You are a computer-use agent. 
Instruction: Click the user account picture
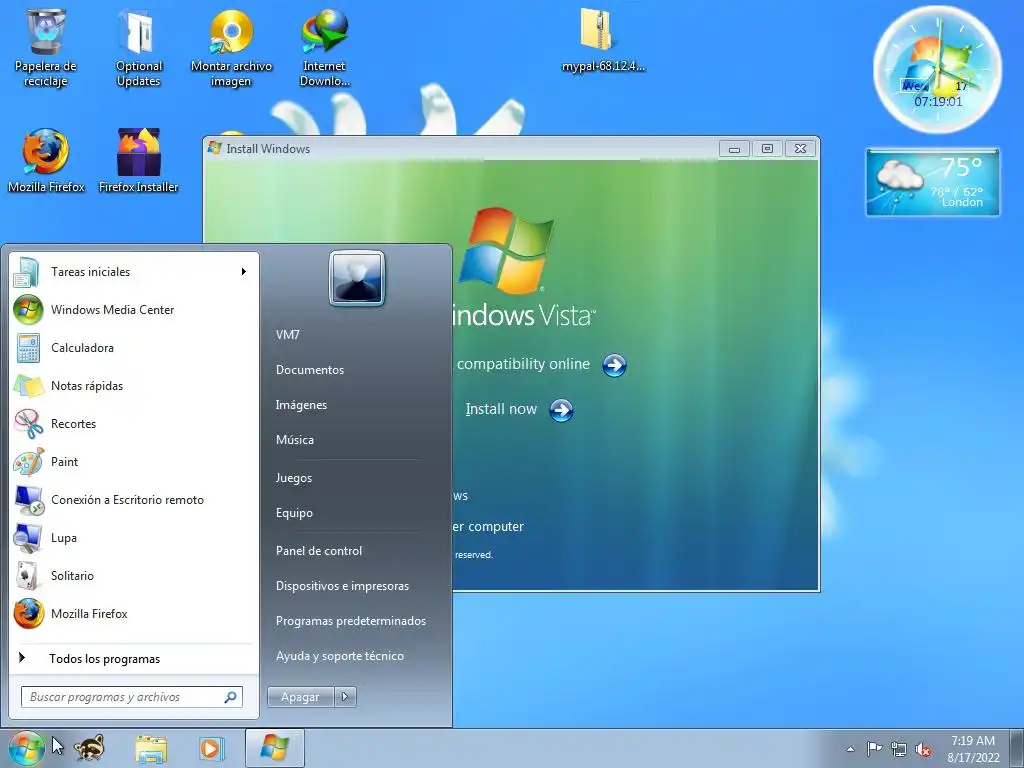pyautogui.click(x=357, y=278)
